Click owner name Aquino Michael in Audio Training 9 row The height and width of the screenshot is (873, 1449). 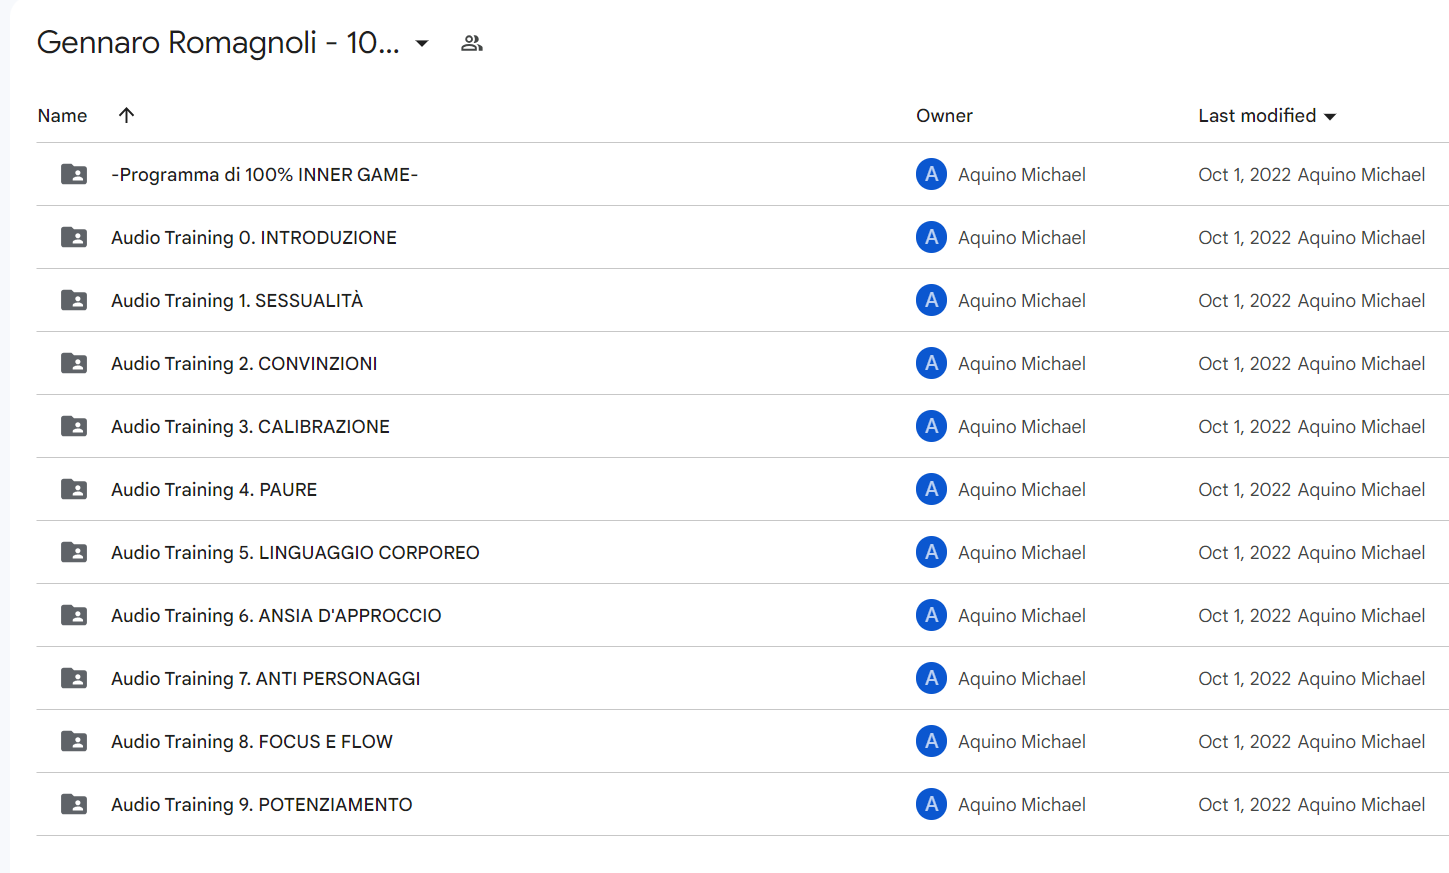click(x=1022, y=805)
